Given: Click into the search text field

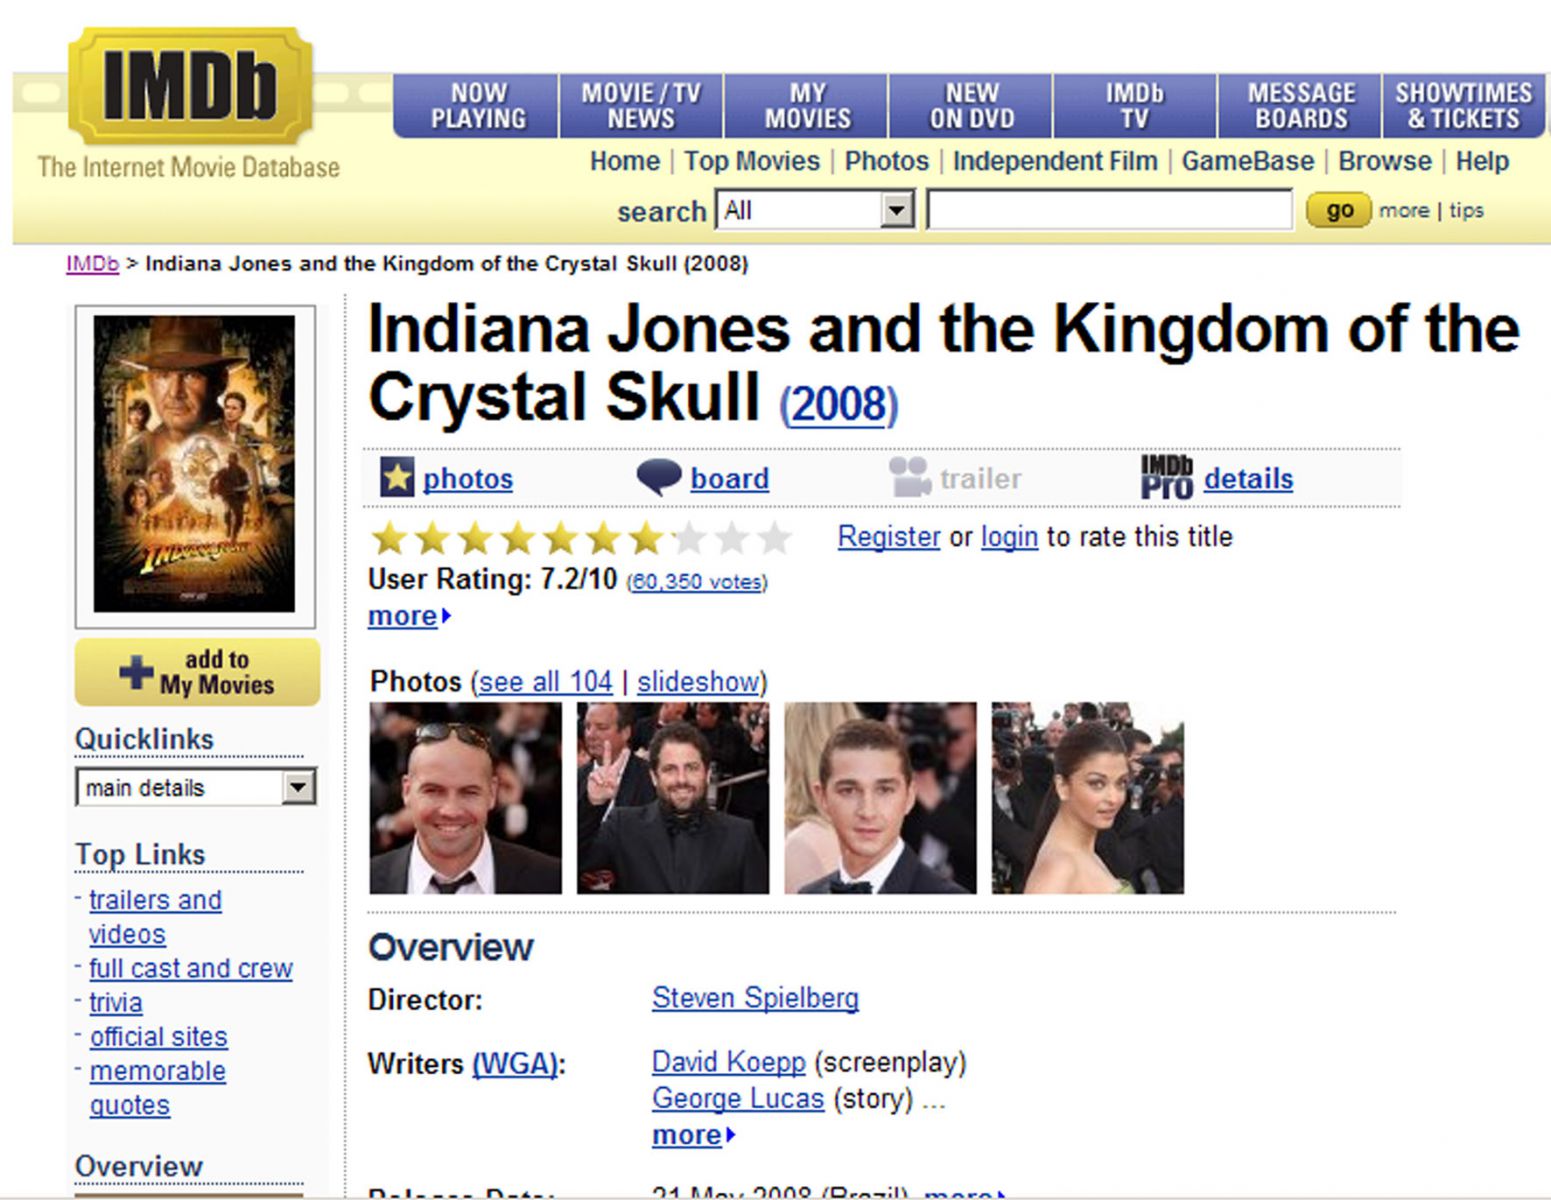Looking at the screenshot, I should tap(1110, 210).
